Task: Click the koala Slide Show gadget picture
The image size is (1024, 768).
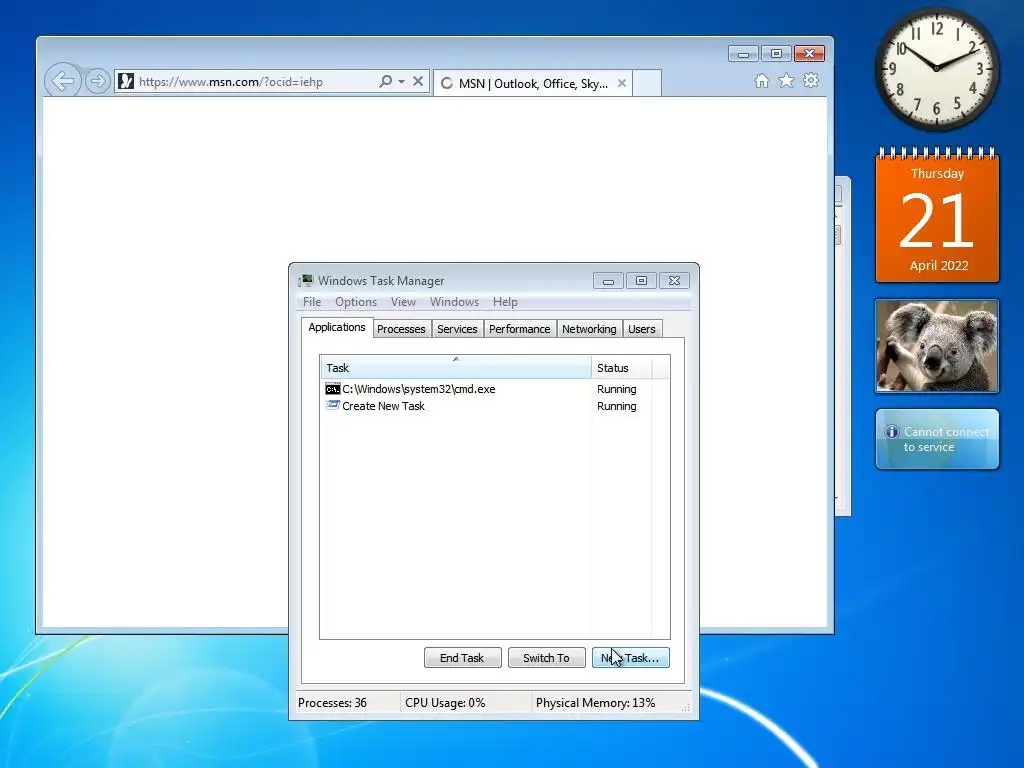Action: click(x=937, y=346)
